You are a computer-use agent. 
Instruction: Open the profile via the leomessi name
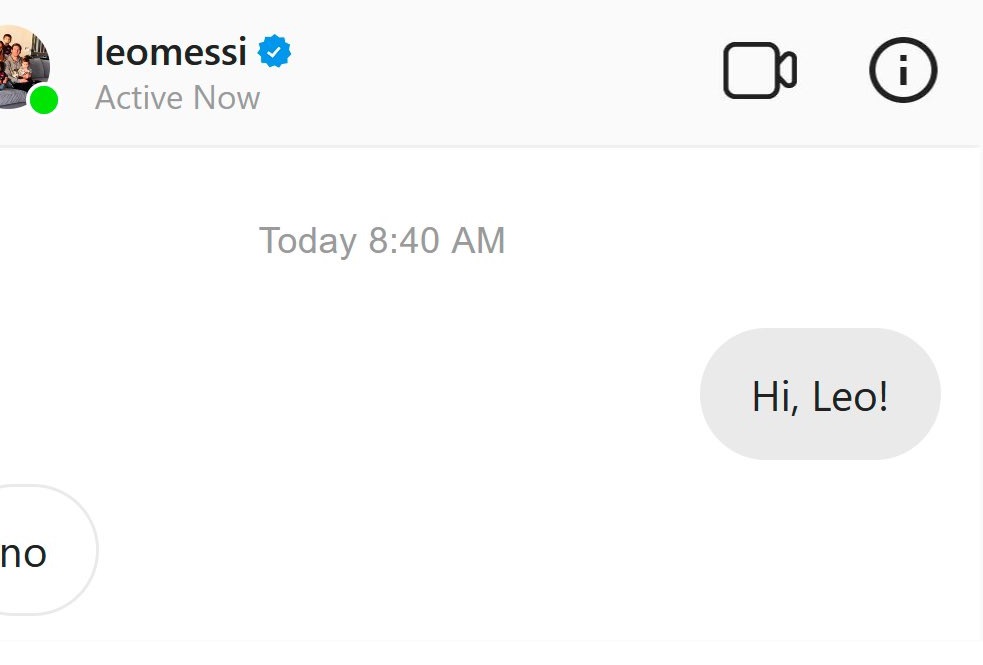pyautogui.click(x=170, y=52)
